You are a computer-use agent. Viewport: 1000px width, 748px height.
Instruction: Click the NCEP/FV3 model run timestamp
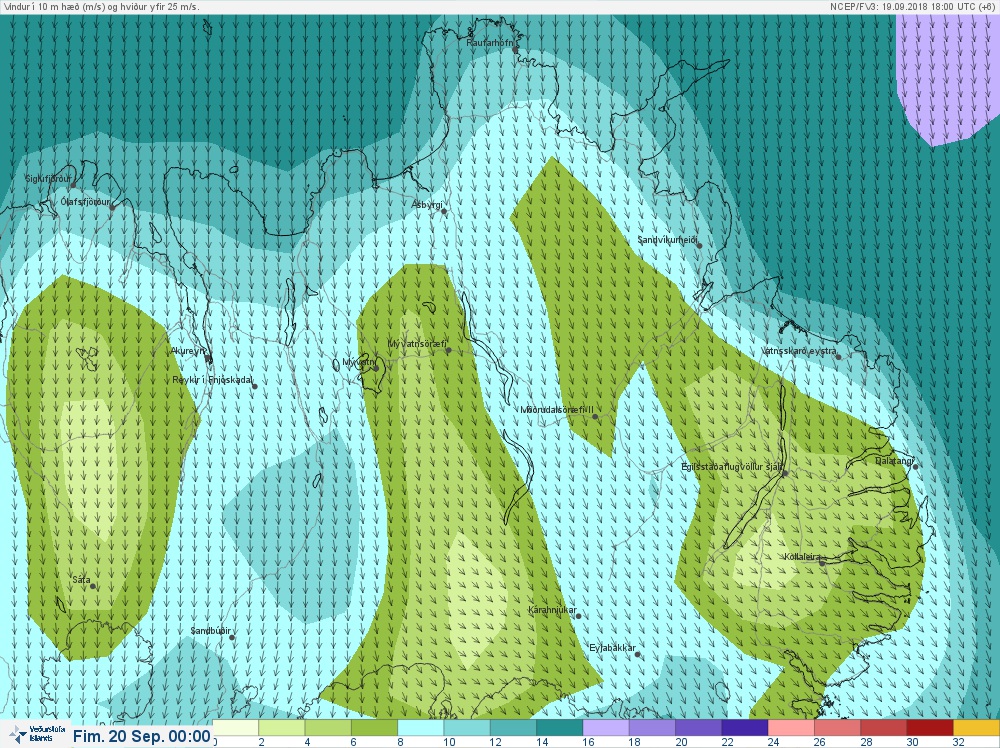click(913, 7)
